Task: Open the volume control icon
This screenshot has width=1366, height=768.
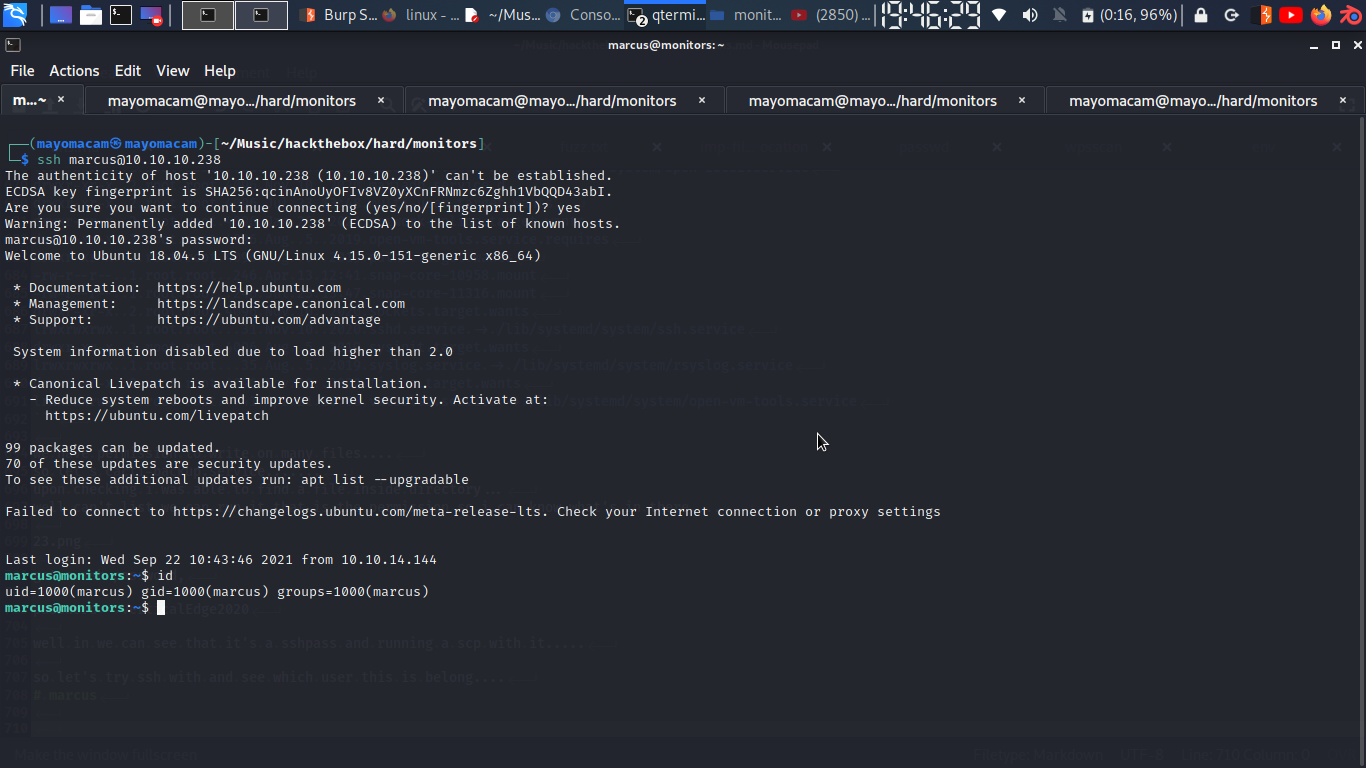Action: point(1030,15)
